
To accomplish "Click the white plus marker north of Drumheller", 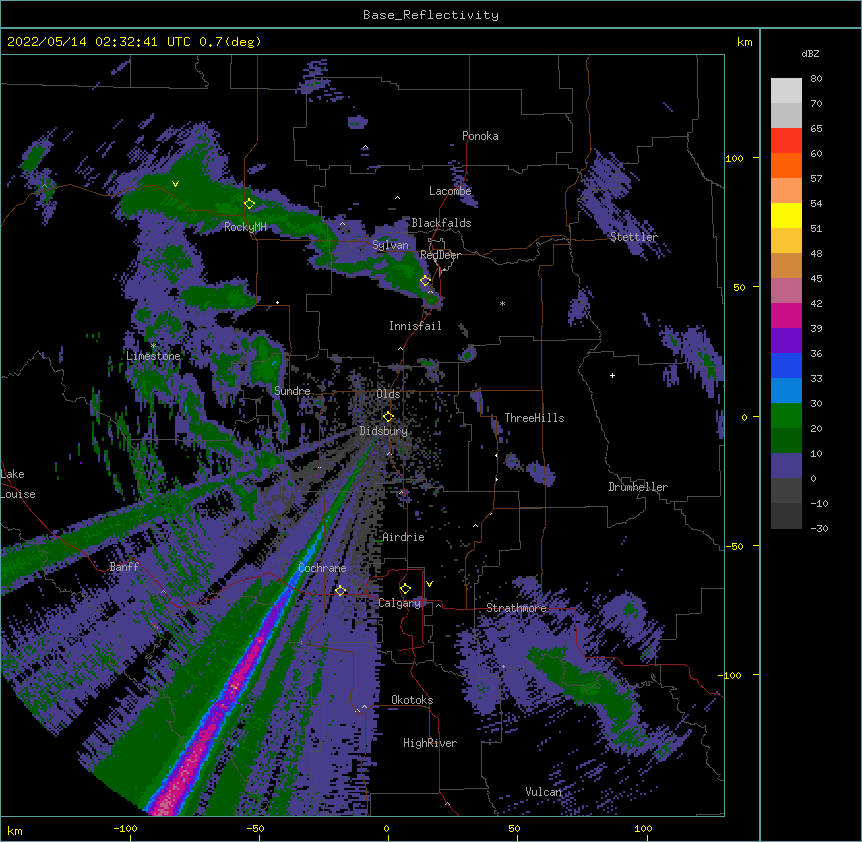I will click(x=612, y=375).
